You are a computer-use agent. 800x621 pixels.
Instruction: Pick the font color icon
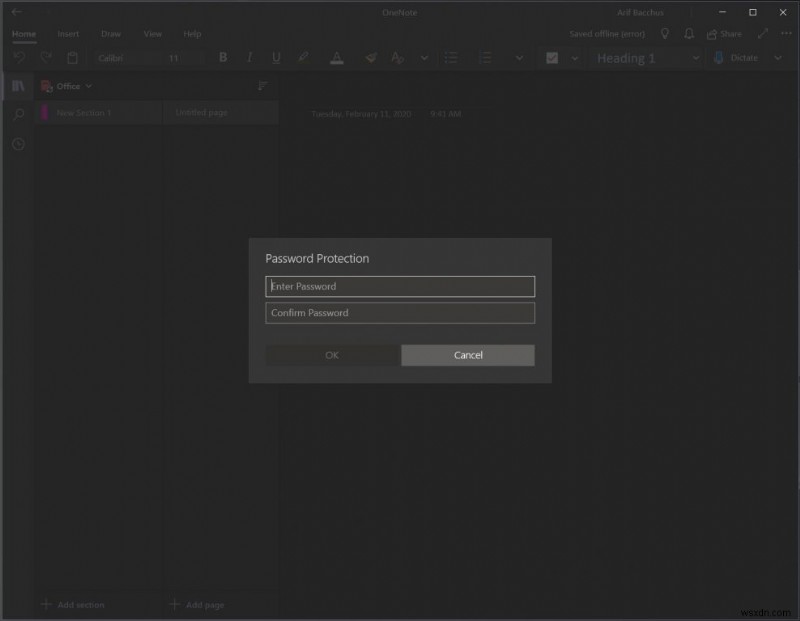tap(337, 58)
